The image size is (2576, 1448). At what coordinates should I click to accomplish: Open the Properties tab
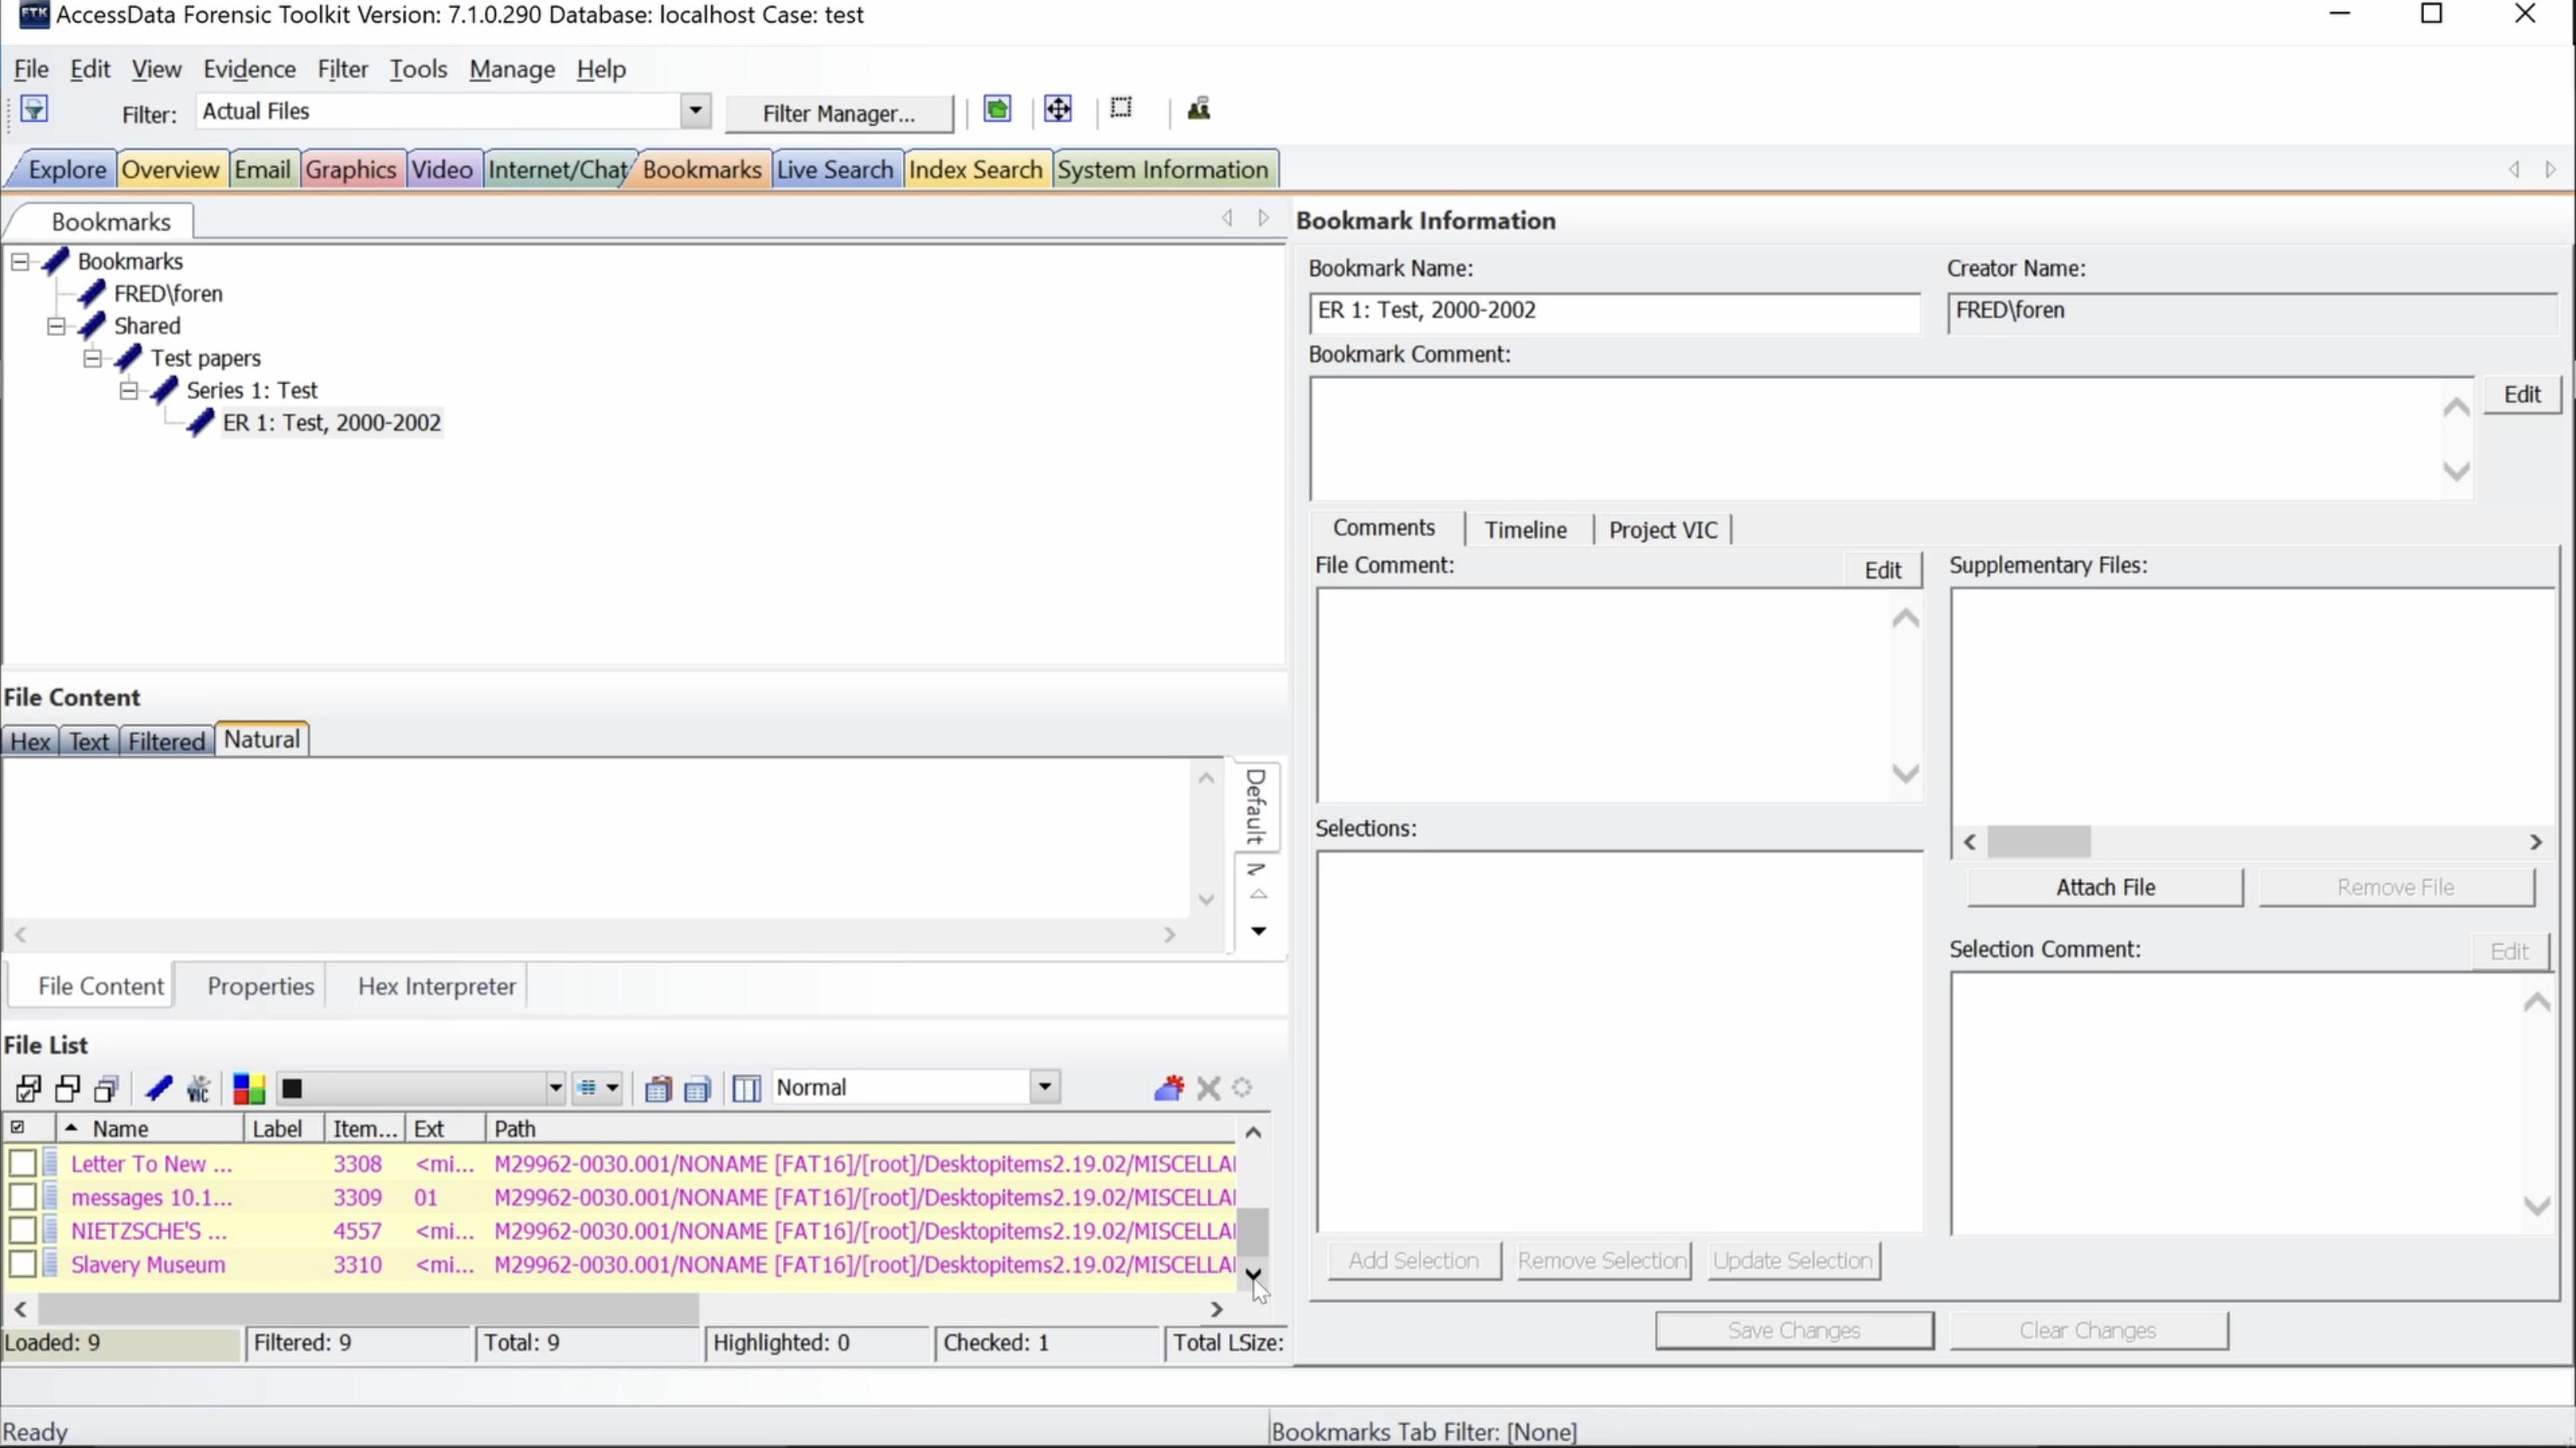260,986
